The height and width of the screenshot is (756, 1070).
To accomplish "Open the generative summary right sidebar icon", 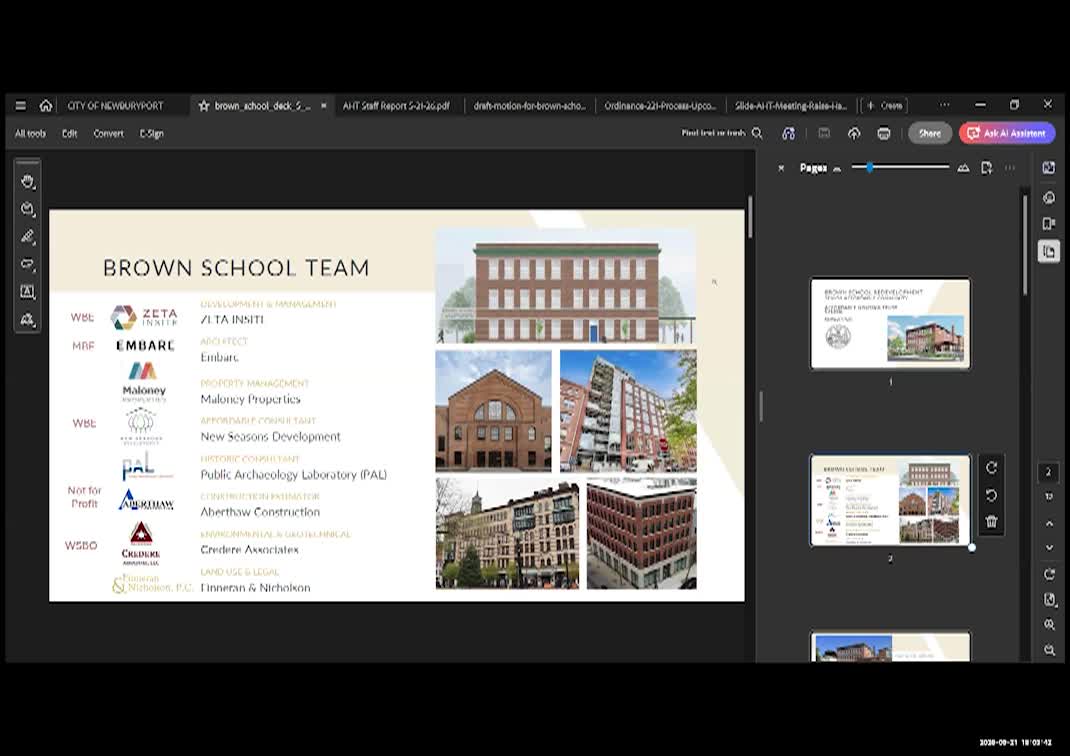I will pyautogui.click(x=1049, y=168).
